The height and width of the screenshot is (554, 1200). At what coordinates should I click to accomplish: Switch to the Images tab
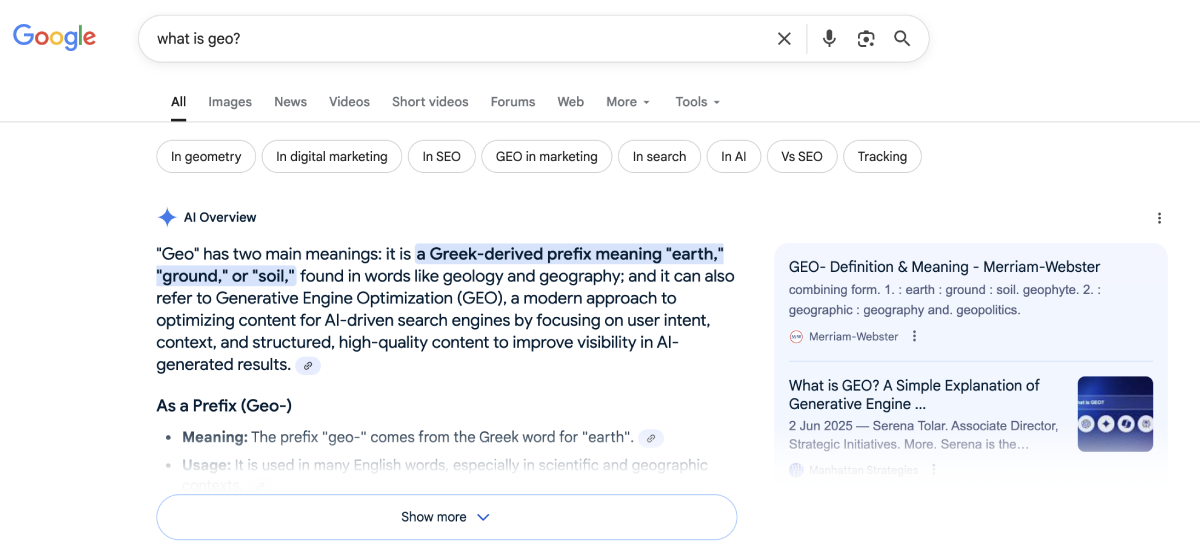tap(230, 102)
